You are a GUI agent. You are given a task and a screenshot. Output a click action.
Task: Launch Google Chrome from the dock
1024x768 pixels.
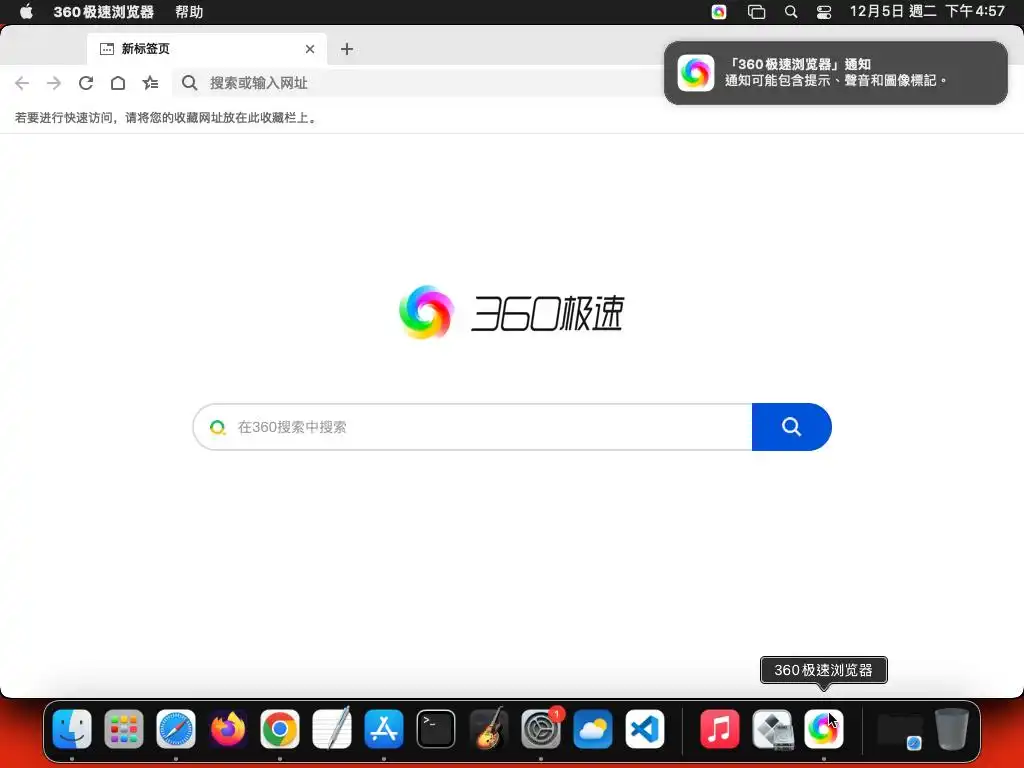coord(280,729)
